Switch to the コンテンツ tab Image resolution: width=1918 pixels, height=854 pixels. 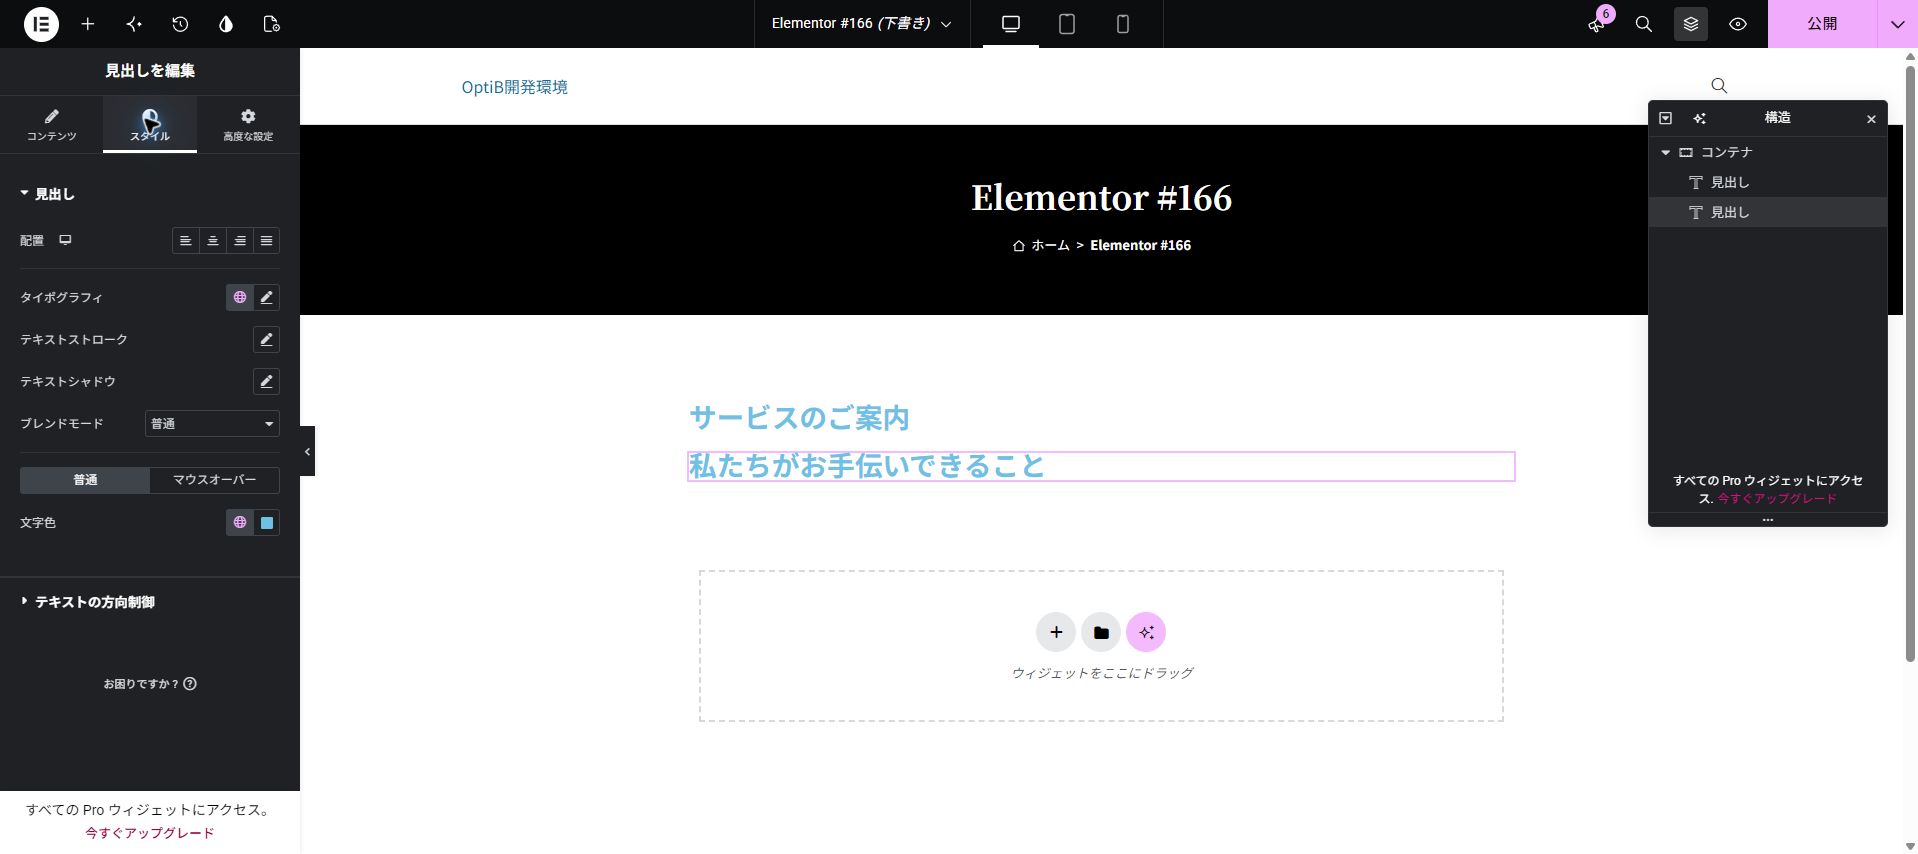pos(52,125)
